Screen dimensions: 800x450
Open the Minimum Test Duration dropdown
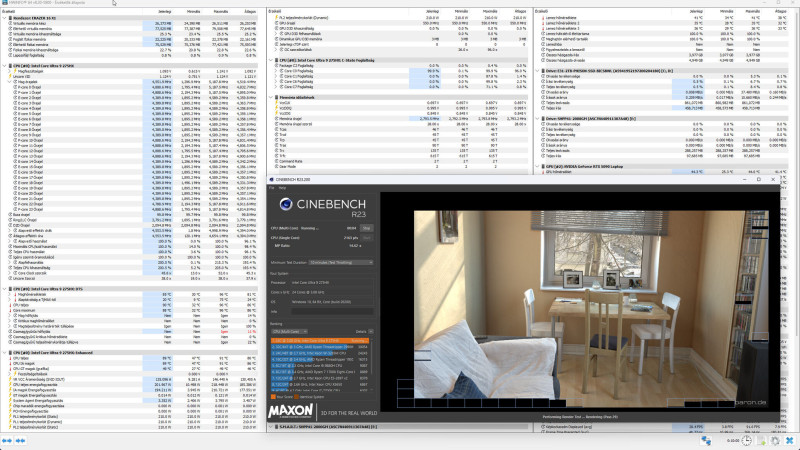pos(341,262)
